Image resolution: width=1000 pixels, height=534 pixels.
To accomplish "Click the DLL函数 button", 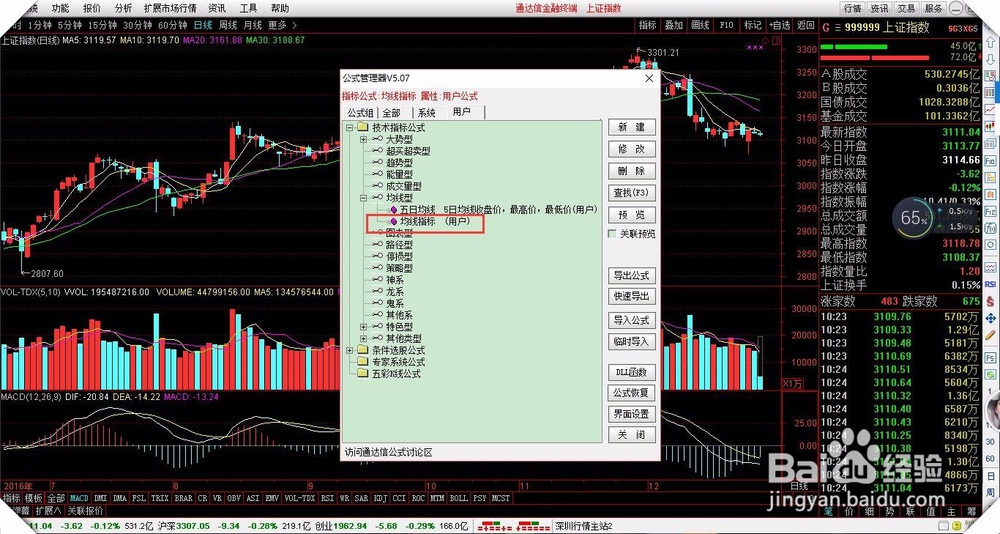I will pos(632,372).
